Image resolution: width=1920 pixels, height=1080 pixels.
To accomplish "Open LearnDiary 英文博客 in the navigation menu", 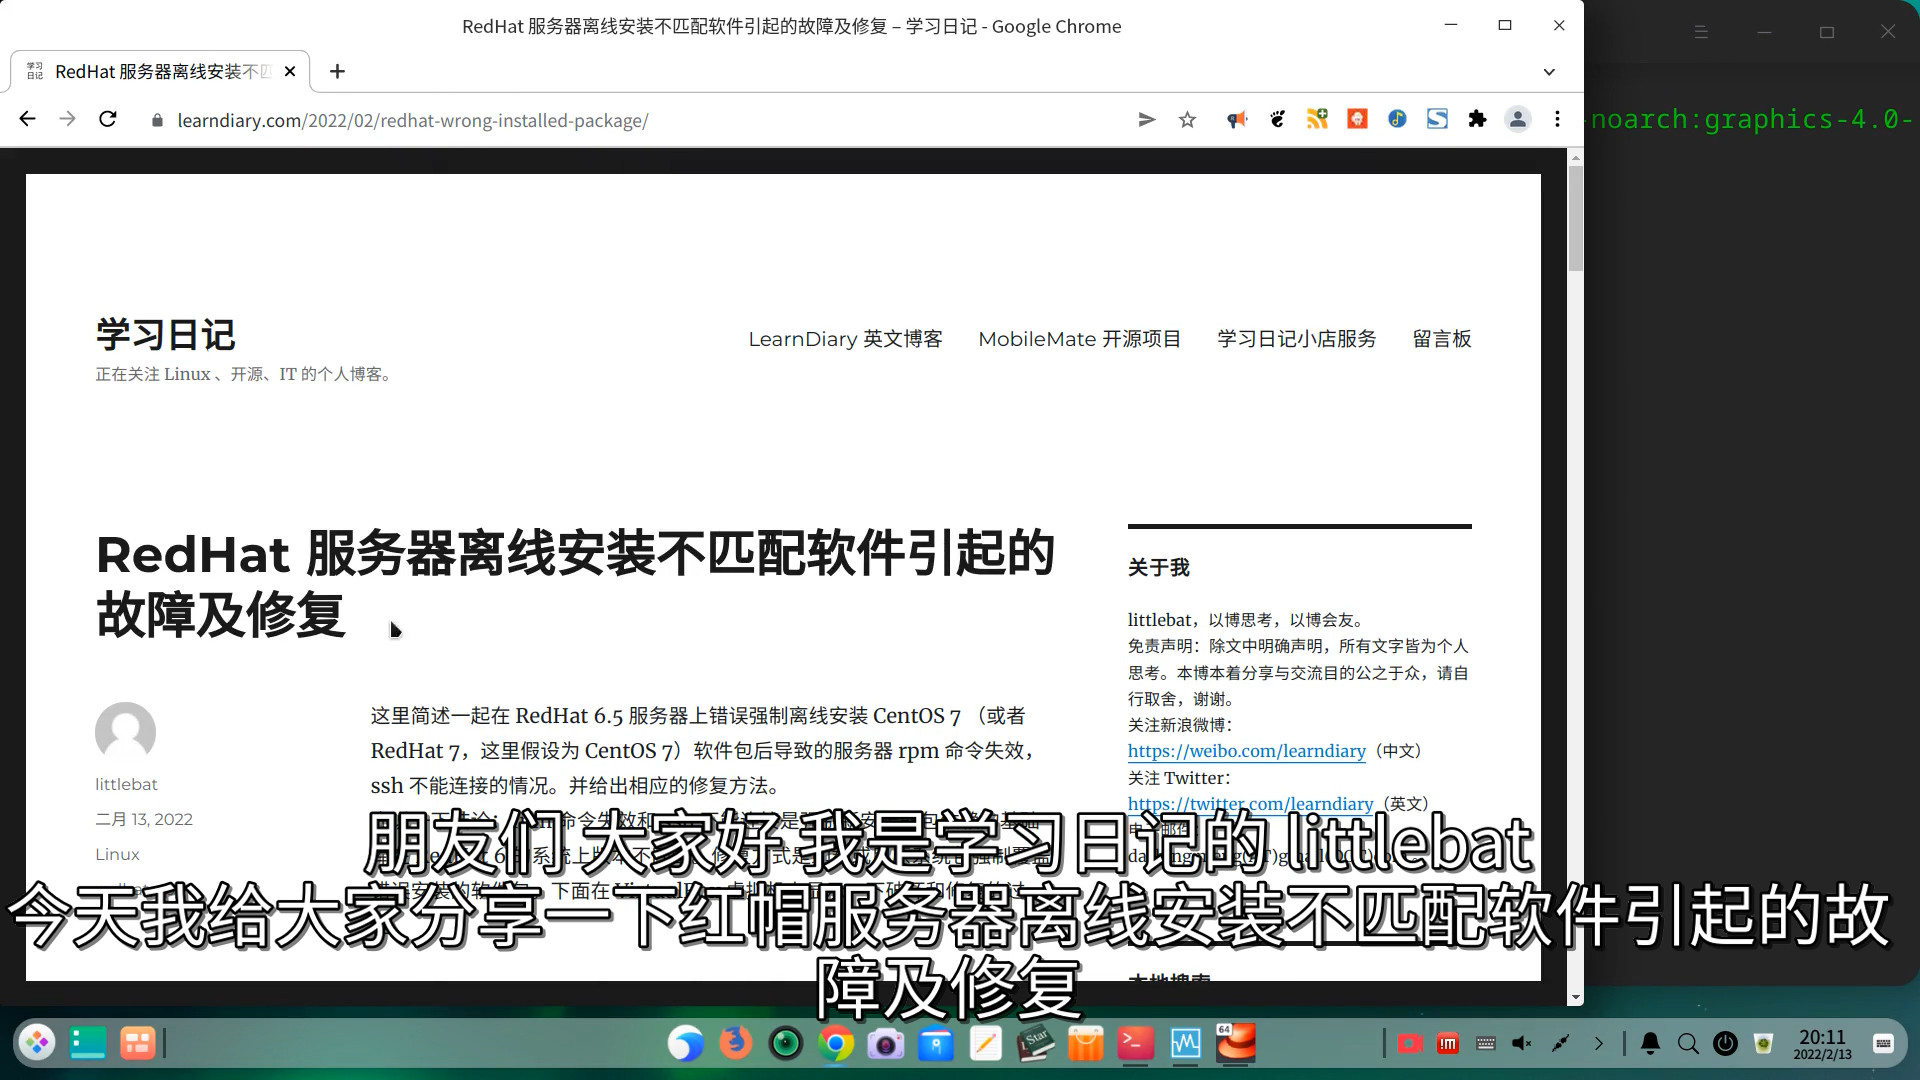I will coord(845,339).
